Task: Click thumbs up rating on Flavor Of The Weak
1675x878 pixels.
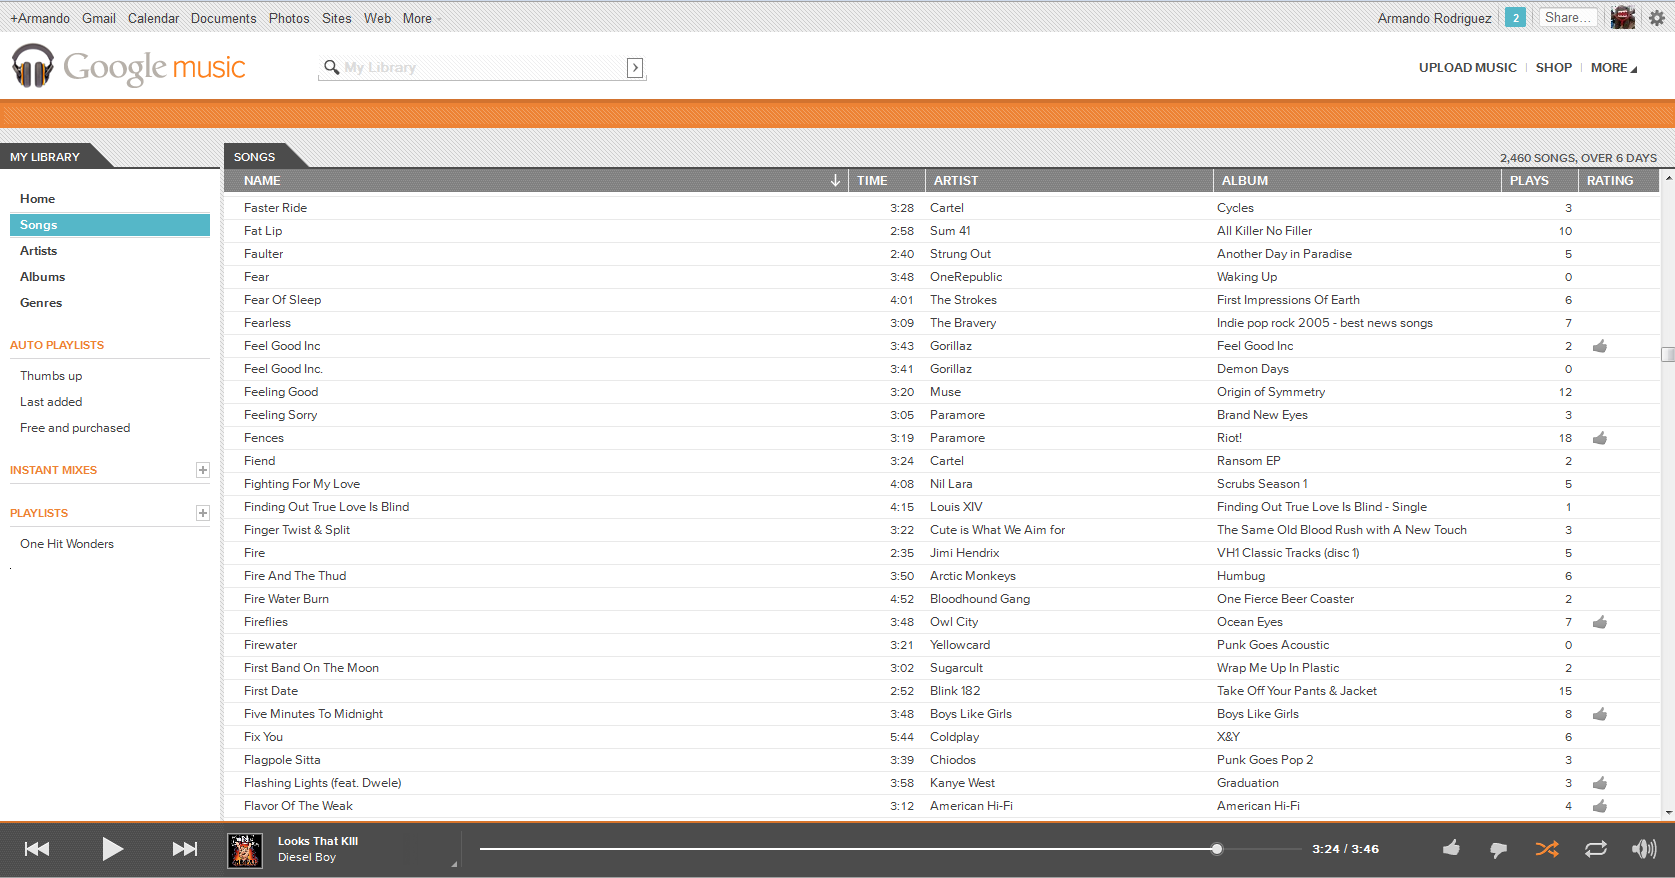Action: coord(1600,806)
